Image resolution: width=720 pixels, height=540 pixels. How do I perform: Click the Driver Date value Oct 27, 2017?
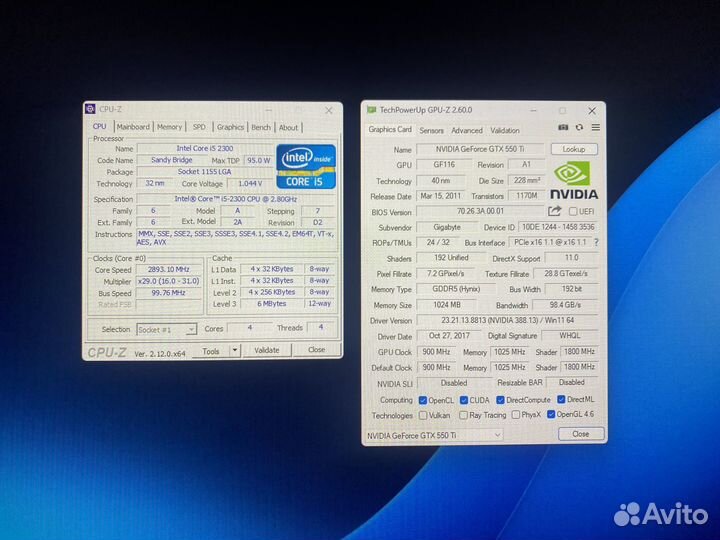[449, 336]
